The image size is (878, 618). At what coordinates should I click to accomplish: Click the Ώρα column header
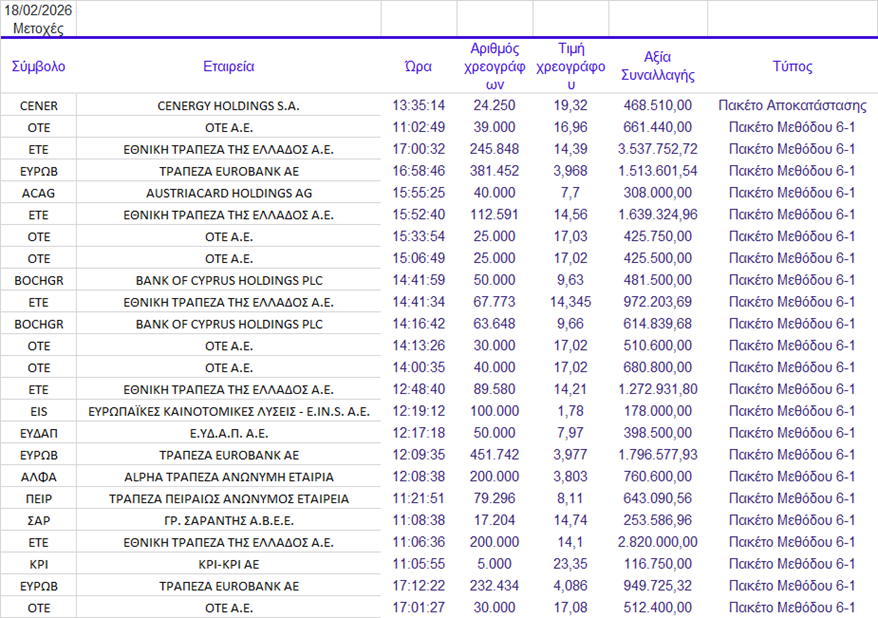coord(418,67)
